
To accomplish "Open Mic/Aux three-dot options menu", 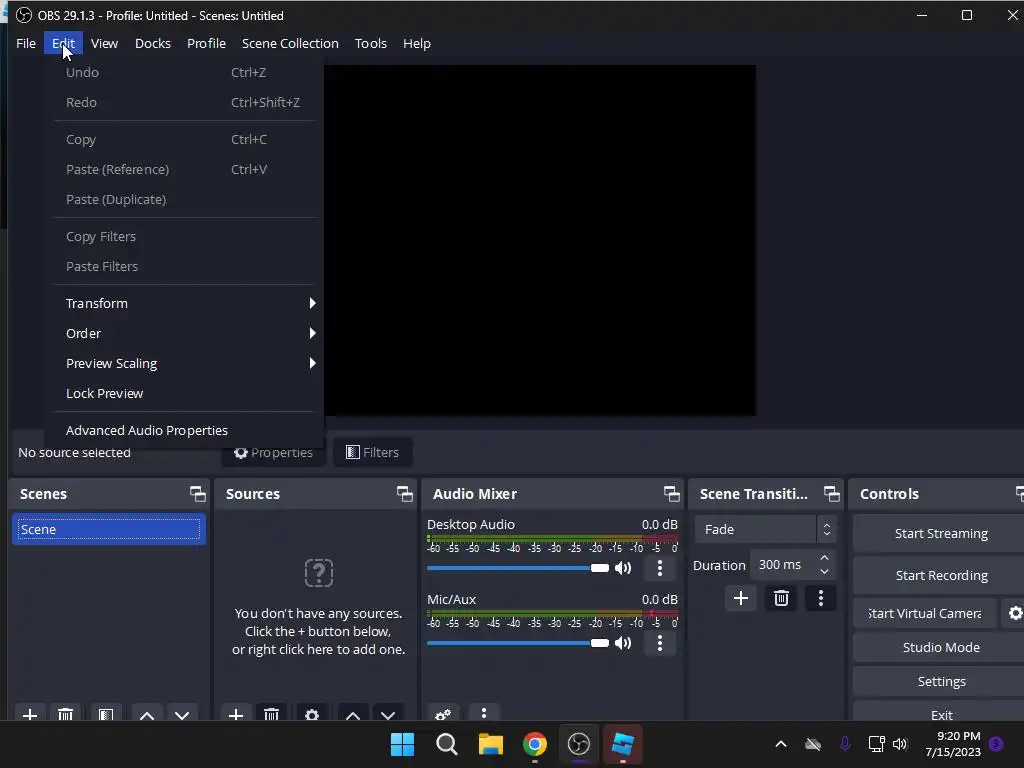I will point(660,643).
